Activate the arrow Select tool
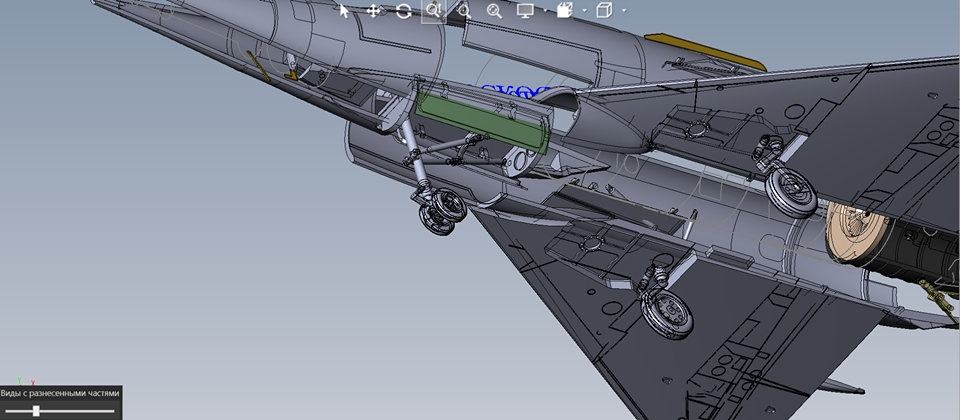This screenshot has height=420, width=960. click(x=344, y=11)
